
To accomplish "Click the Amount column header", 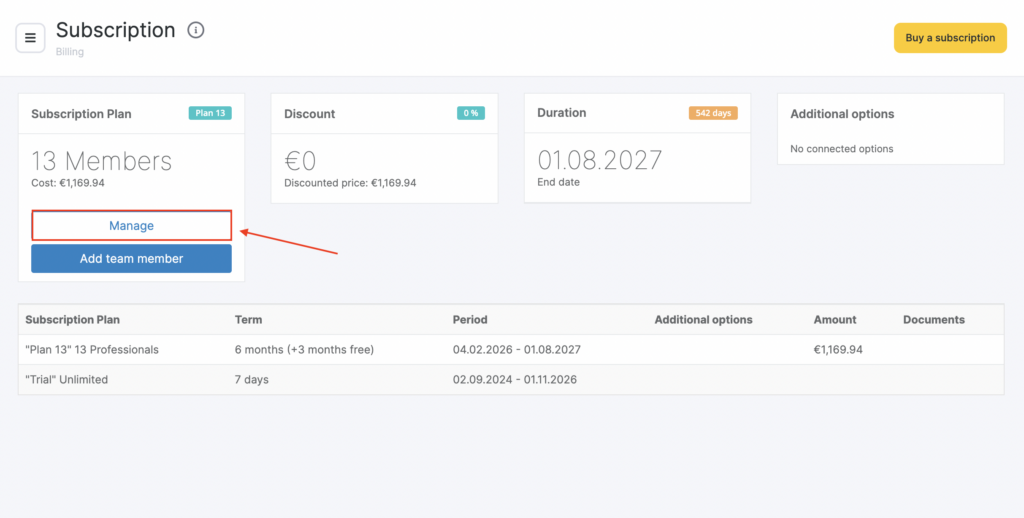I will click(x=835, y=320).
